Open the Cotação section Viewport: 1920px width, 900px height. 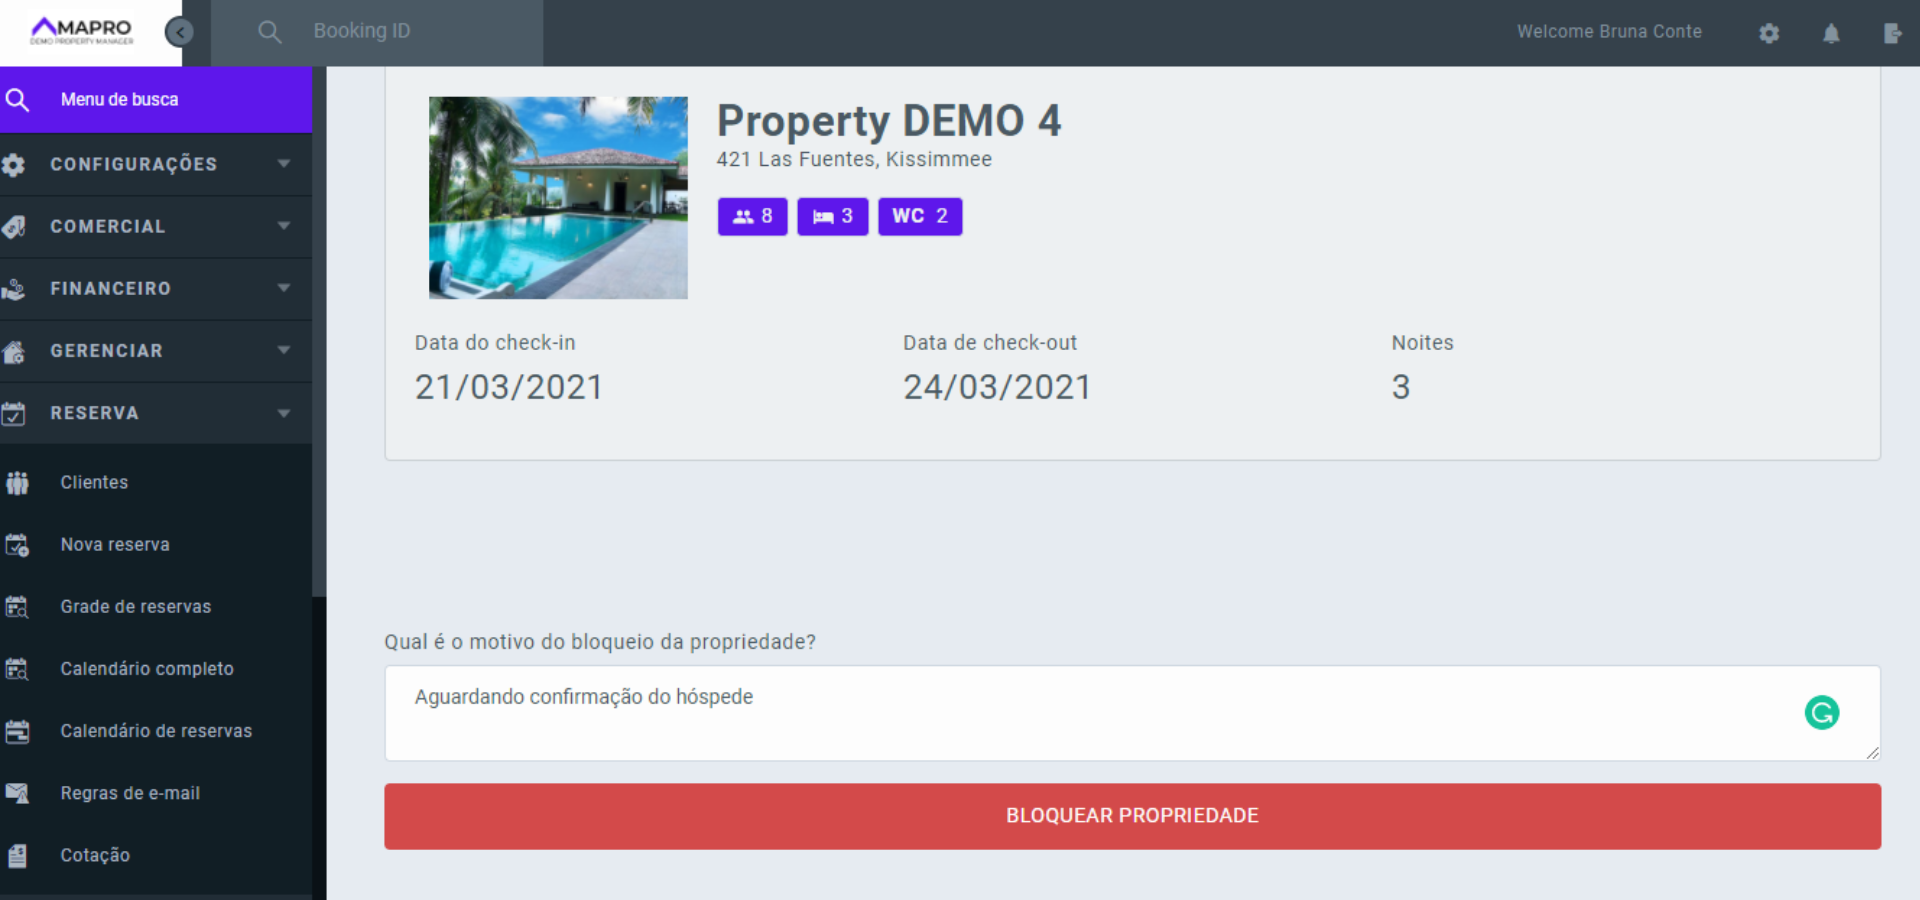[x=94, y=855]
